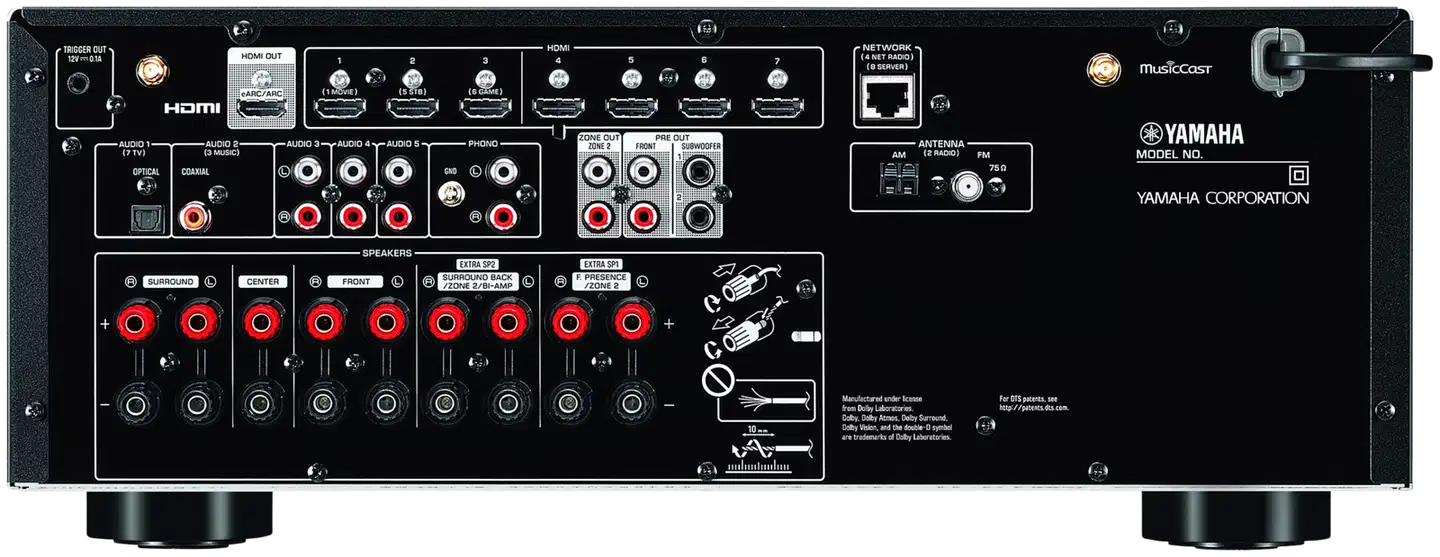Click the ZONE 2 out red jack
This screenshot has height=557, width=1440.
pyautogui.click(x=599, y=215)
